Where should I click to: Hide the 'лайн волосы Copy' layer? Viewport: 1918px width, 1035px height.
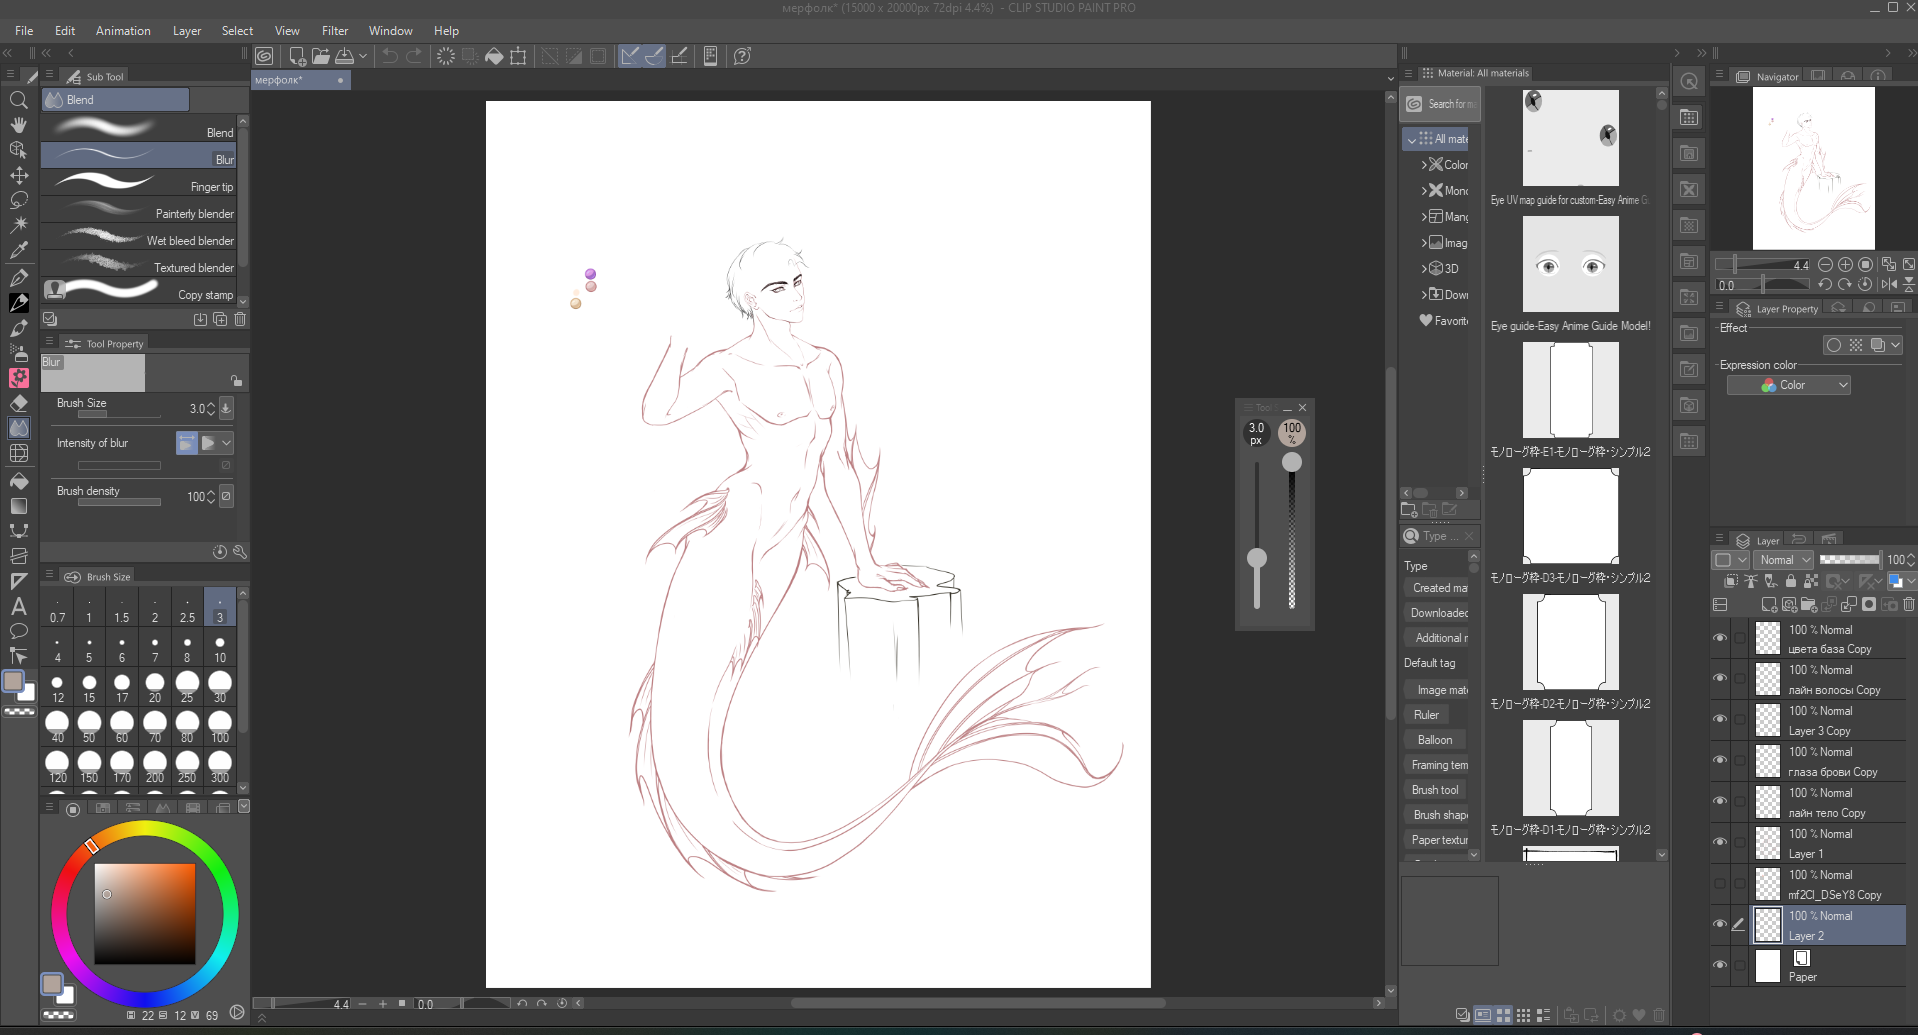click(x=1720, y=679)
